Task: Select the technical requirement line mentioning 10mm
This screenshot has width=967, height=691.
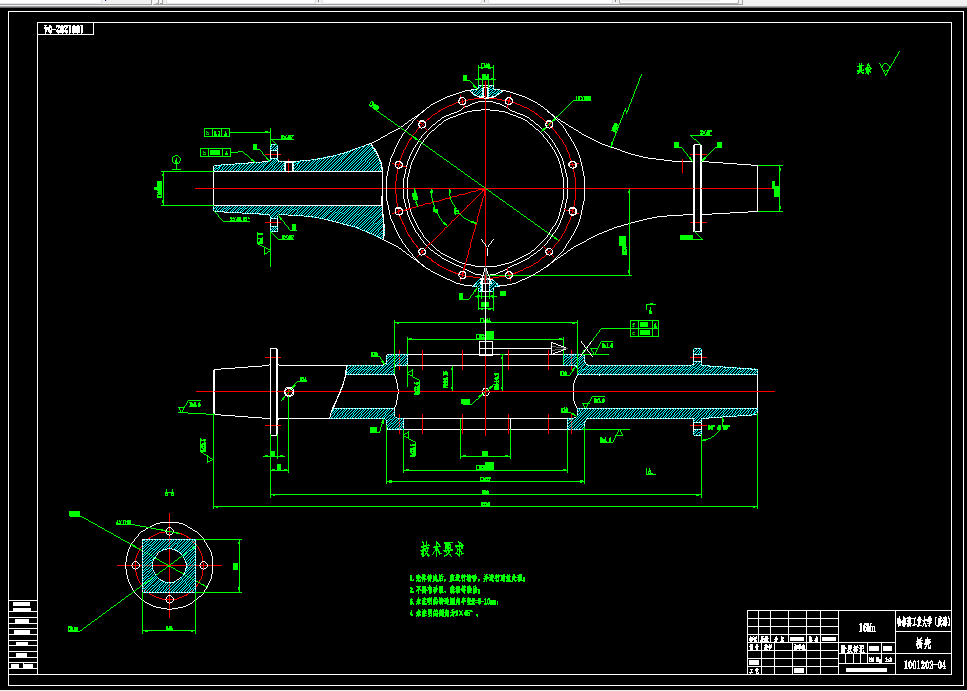Action: click(x=454, y=600)
